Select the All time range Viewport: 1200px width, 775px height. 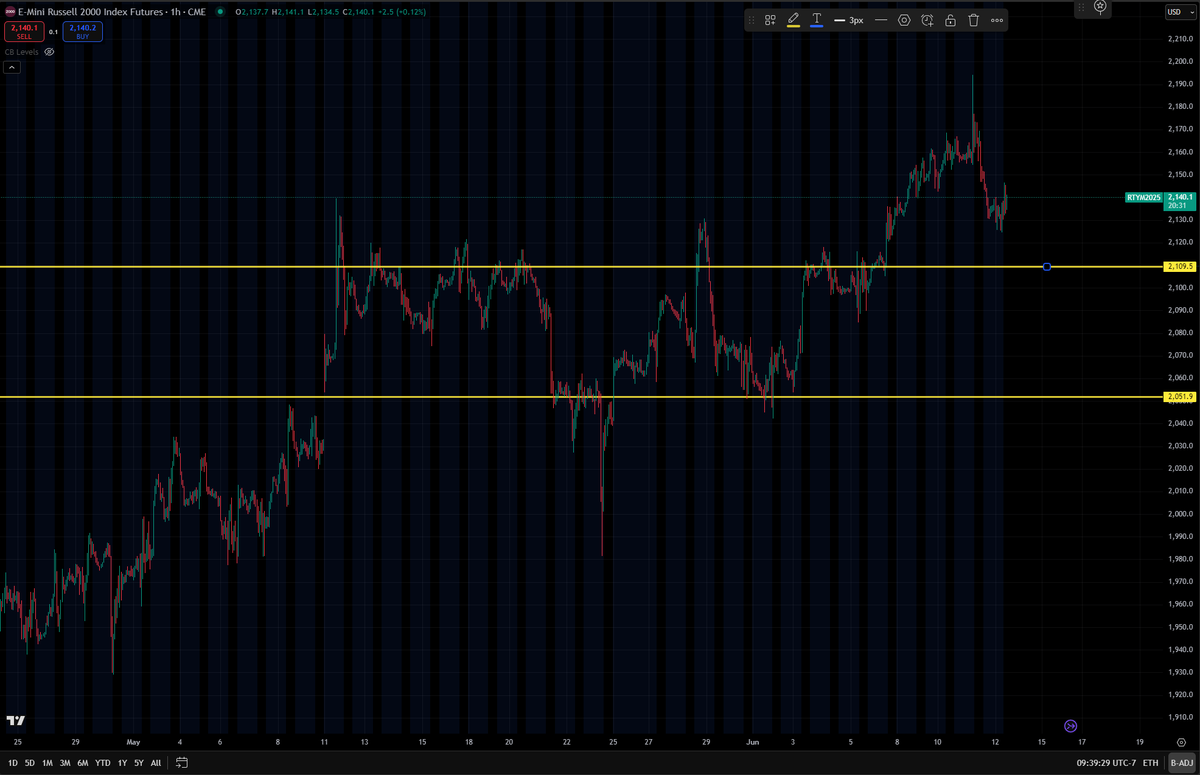pos(155,762)
